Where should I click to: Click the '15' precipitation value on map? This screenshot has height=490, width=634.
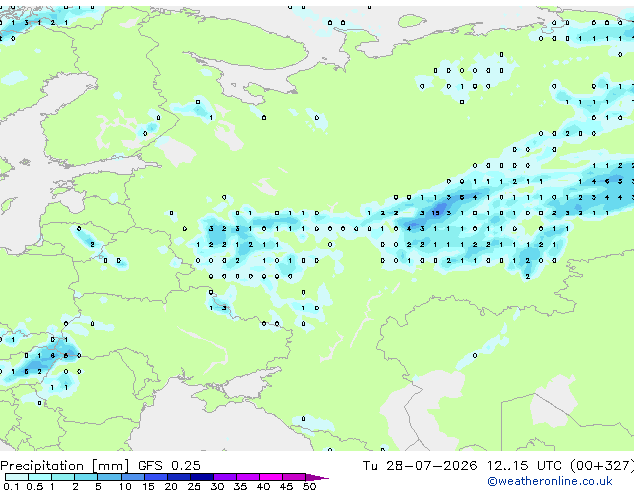(435, 213)
